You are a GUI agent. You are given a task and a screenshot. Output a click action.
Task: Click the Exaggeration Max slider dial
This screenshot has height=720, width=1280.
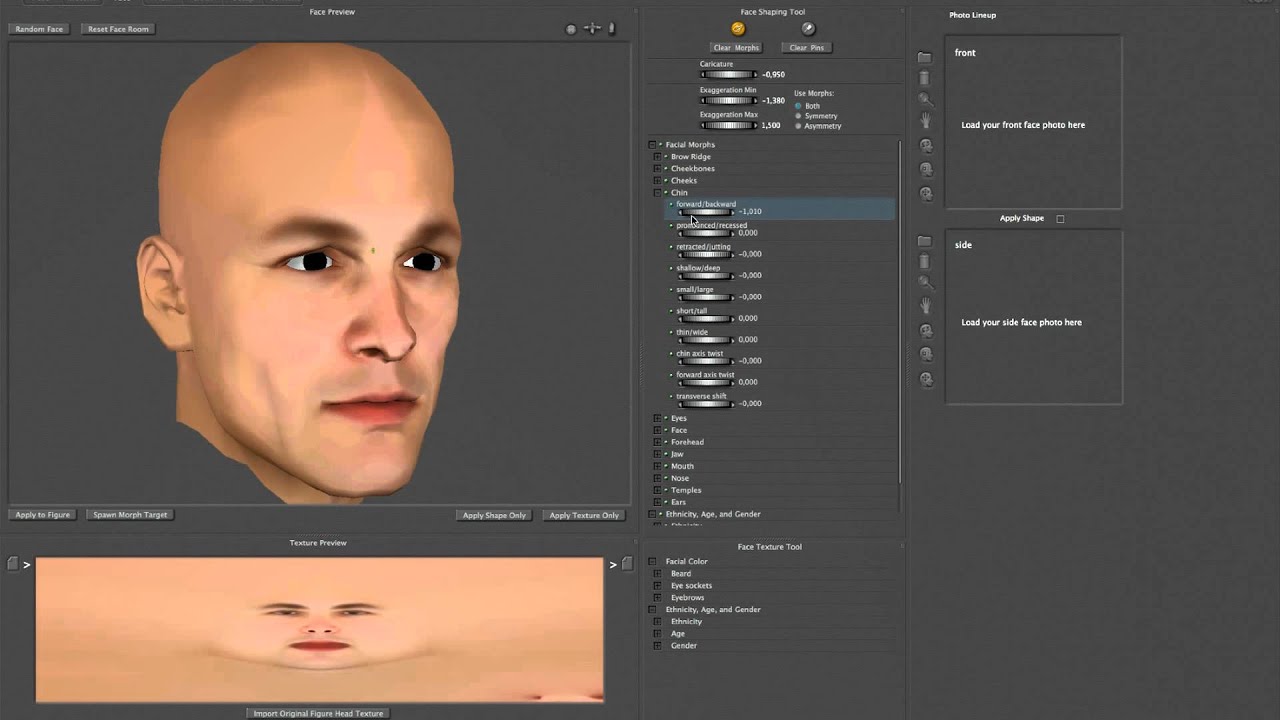click(x=728, y=125)
